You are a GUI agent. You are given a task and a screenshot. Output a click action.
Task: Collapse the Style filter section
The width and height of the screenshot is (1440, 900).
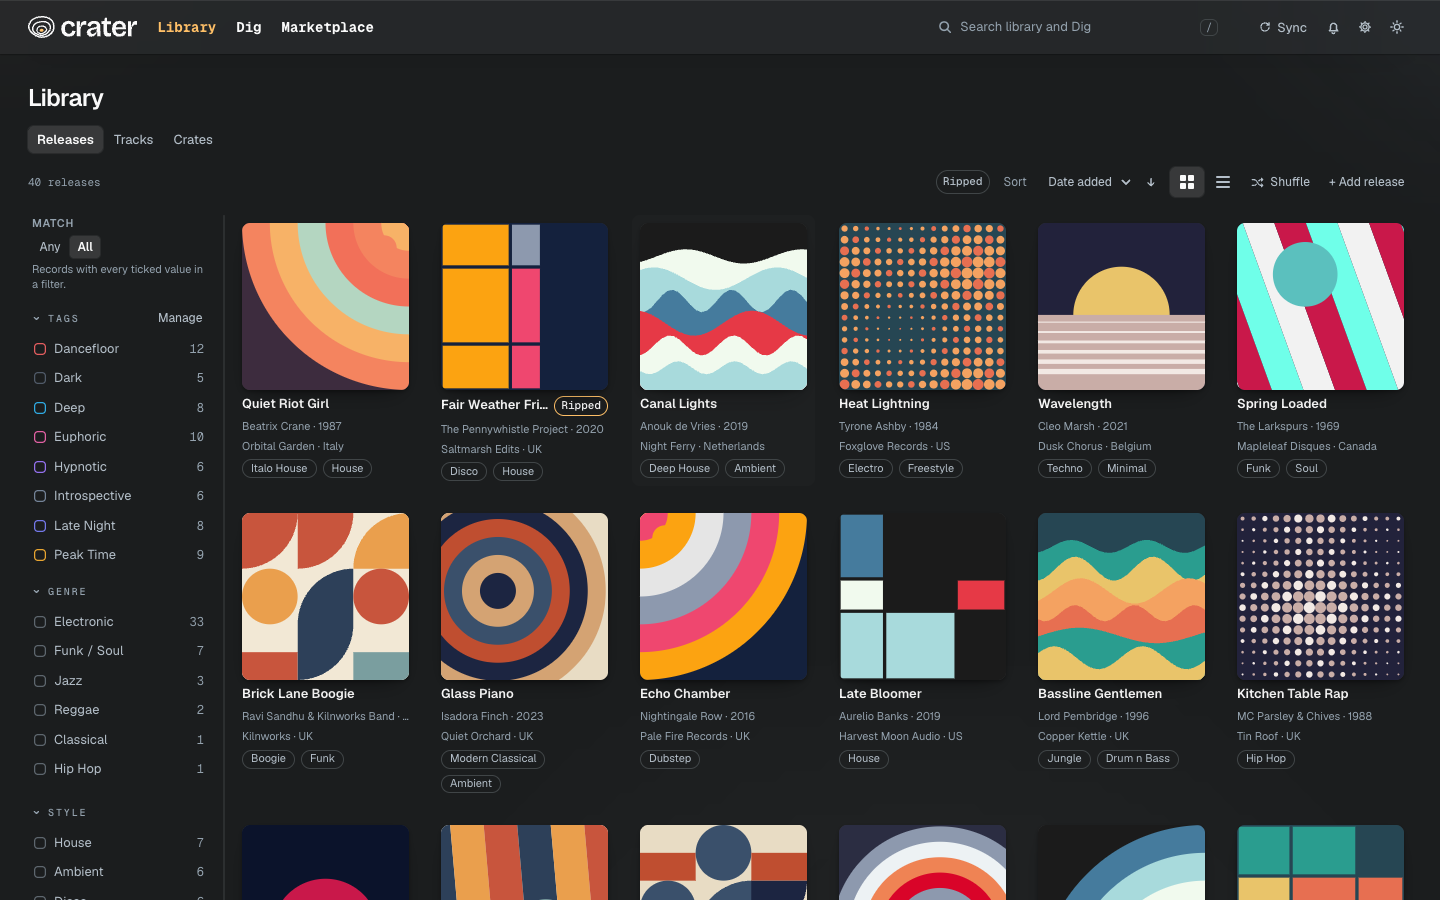[59, 813]
